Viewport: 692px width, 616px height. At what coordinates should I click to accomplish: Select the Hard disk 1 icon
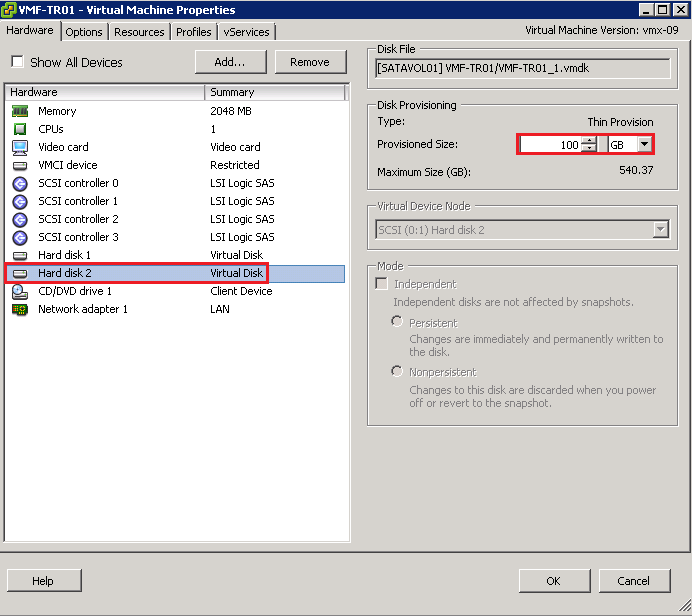pos(20,255)
